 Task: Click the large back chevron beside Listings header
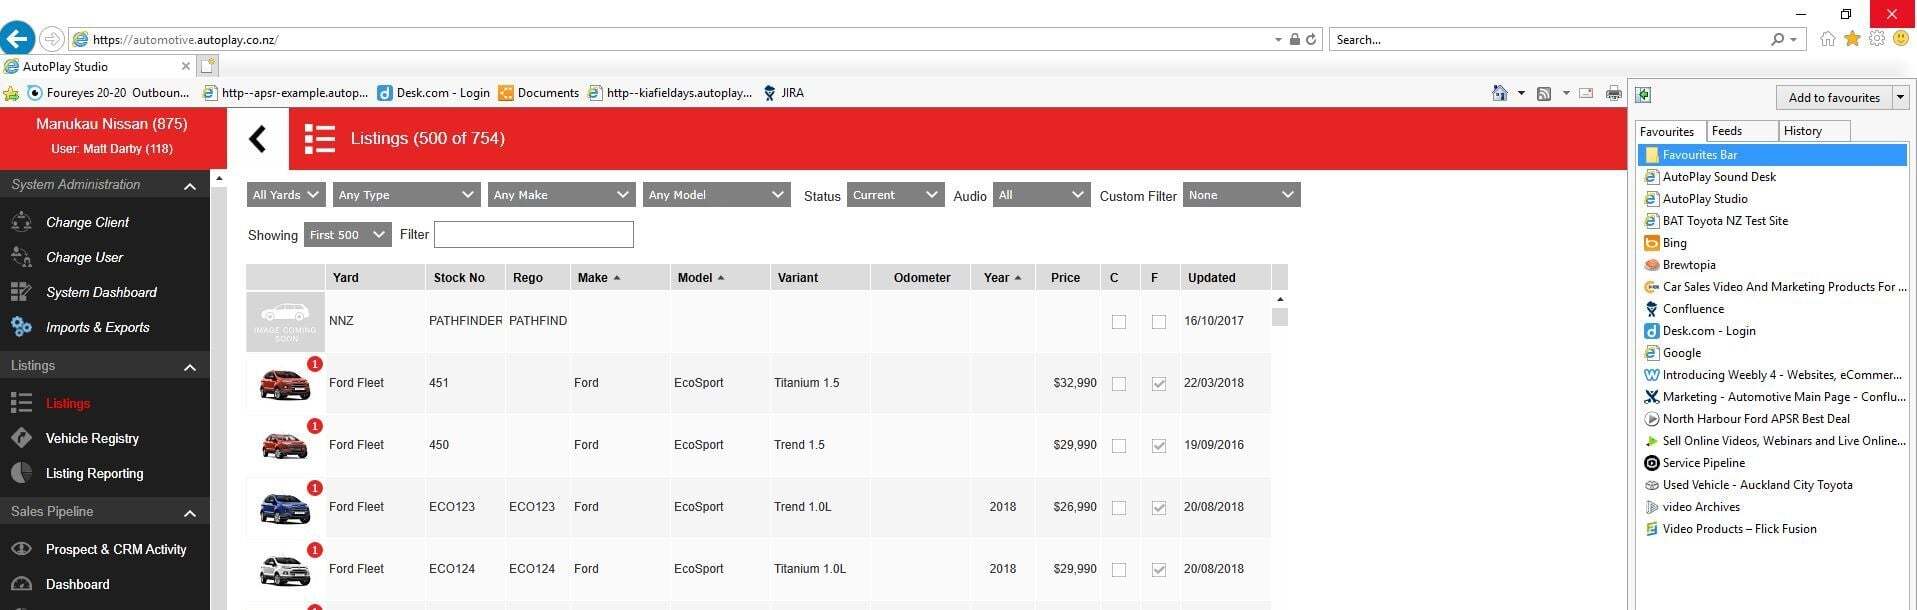pyautogui.click(x=258, y=138)
